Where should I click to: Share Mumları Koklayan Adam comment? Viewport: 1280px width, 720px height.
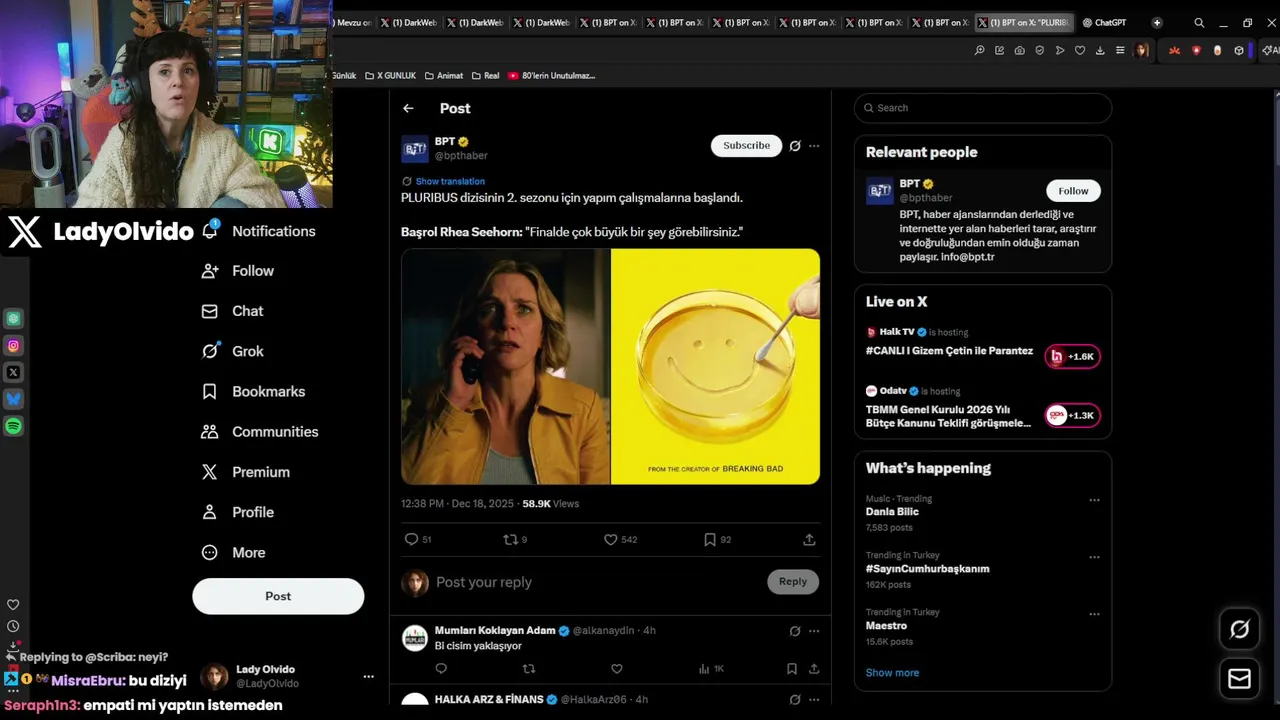[x=814, y=669]
